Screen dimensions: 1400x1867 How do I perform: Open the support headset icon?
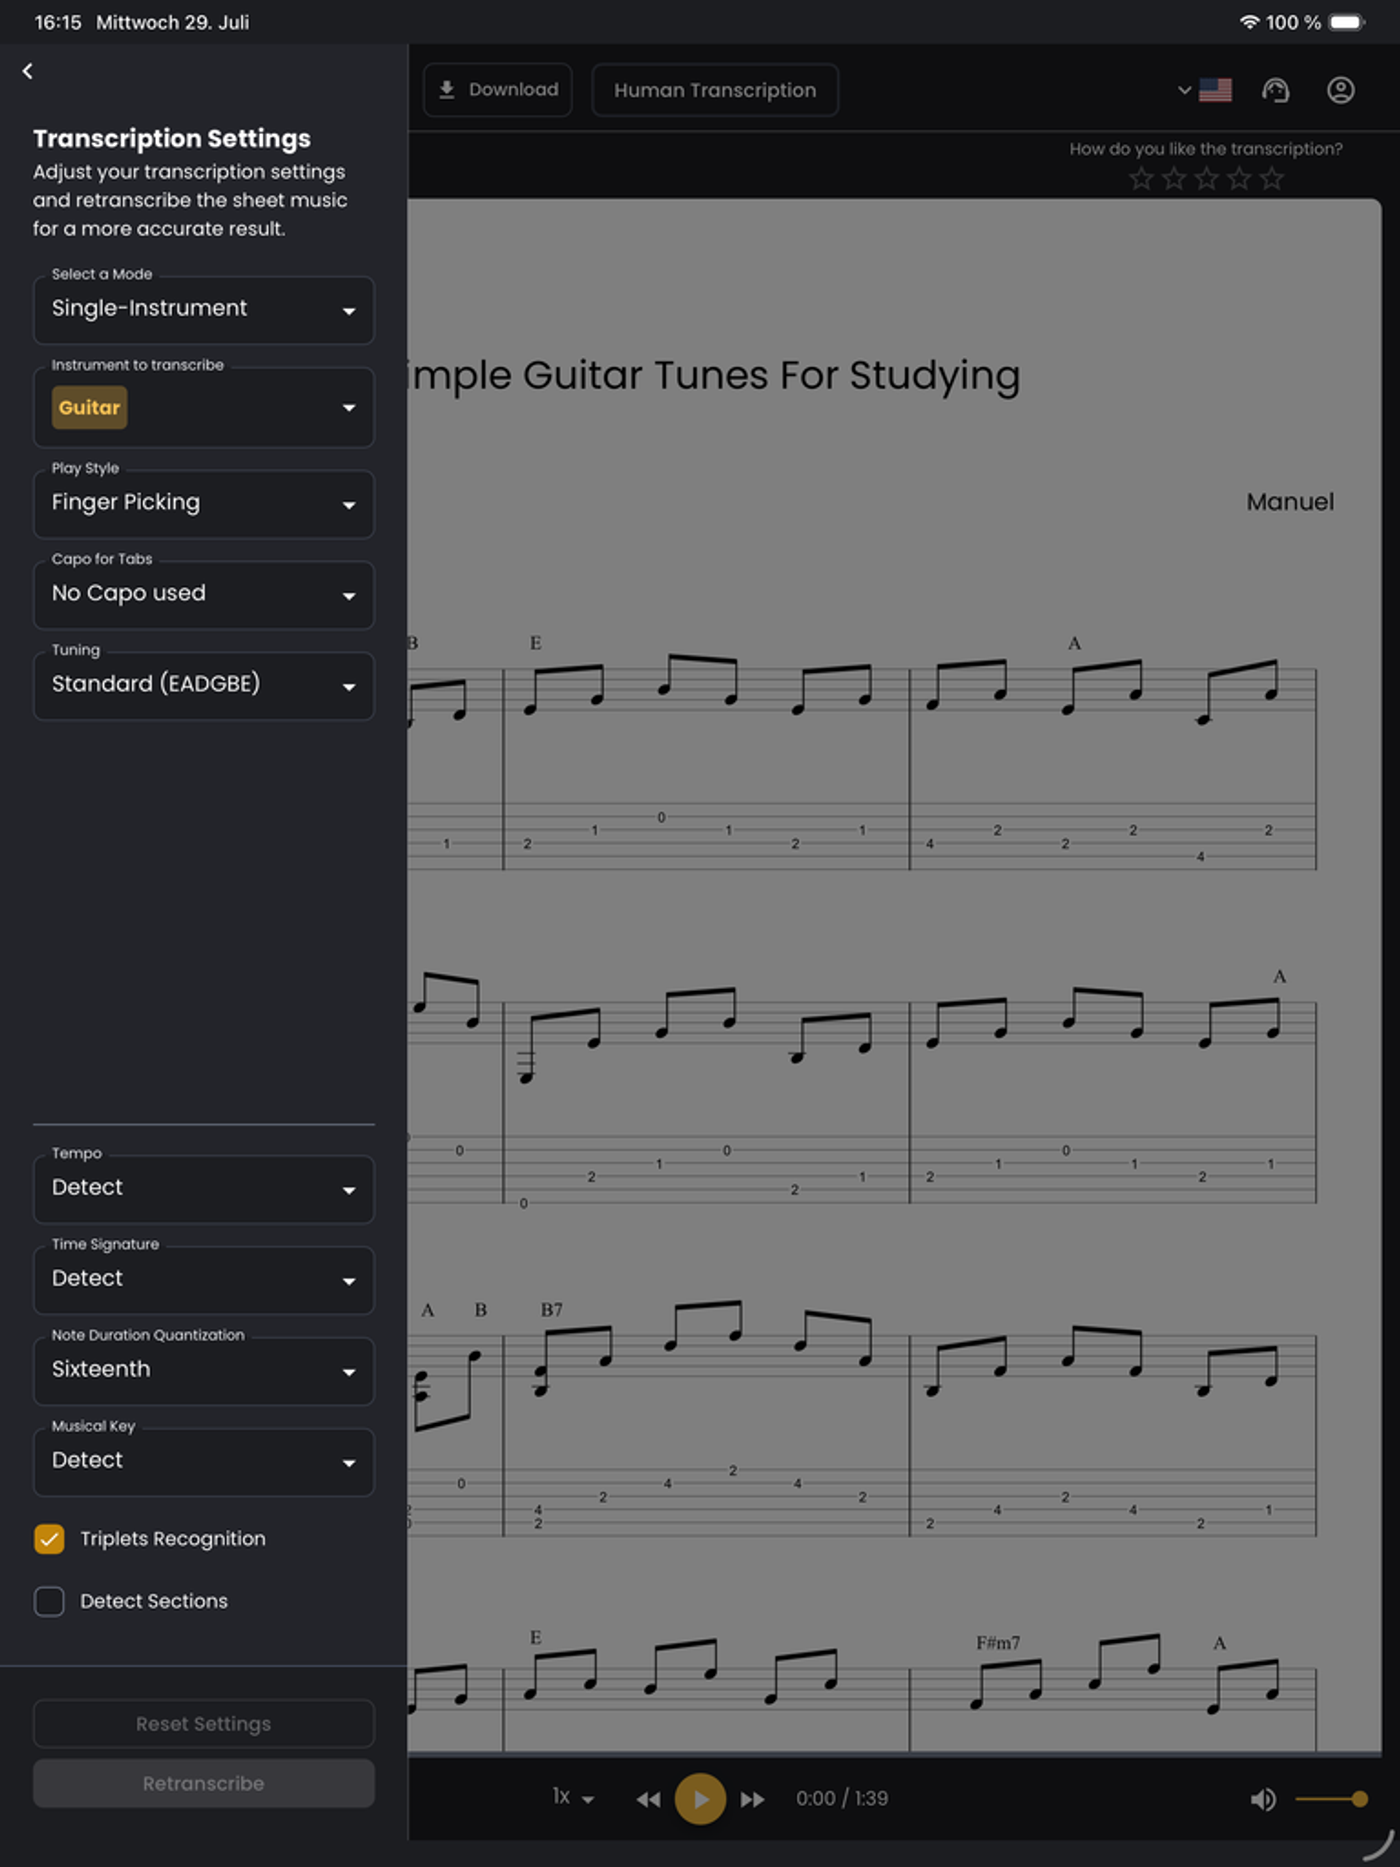(1275, 90)
